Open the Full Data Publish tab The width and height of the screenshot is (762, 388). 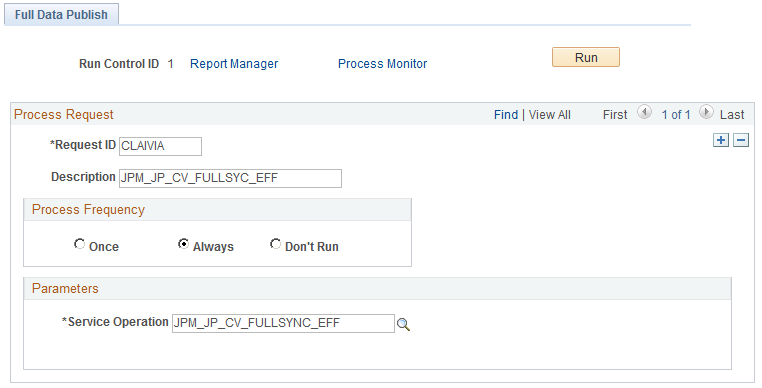point(61,15)
